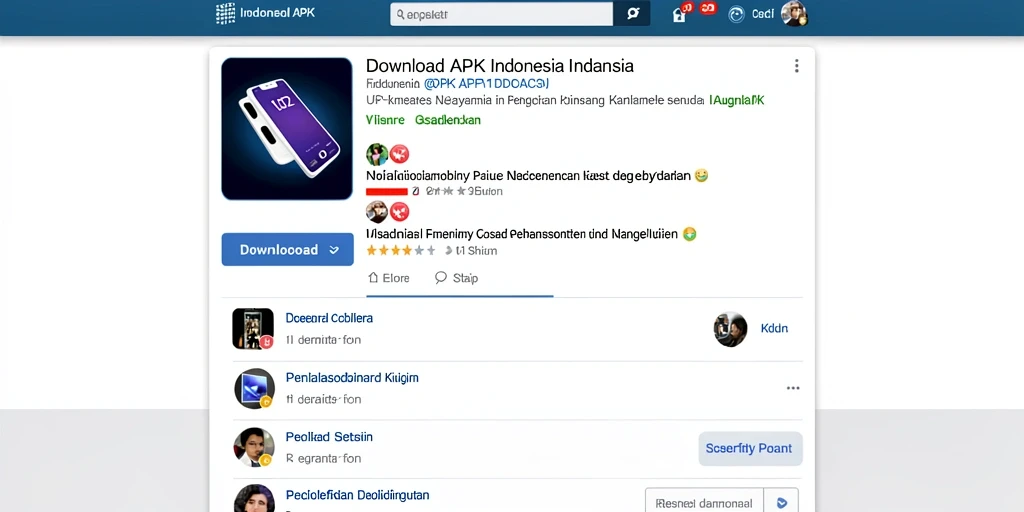The height and width of the screenshot is (512, 1024).
Task: Click the Peolkad Setsiin avatar
Action: [253, 447]
